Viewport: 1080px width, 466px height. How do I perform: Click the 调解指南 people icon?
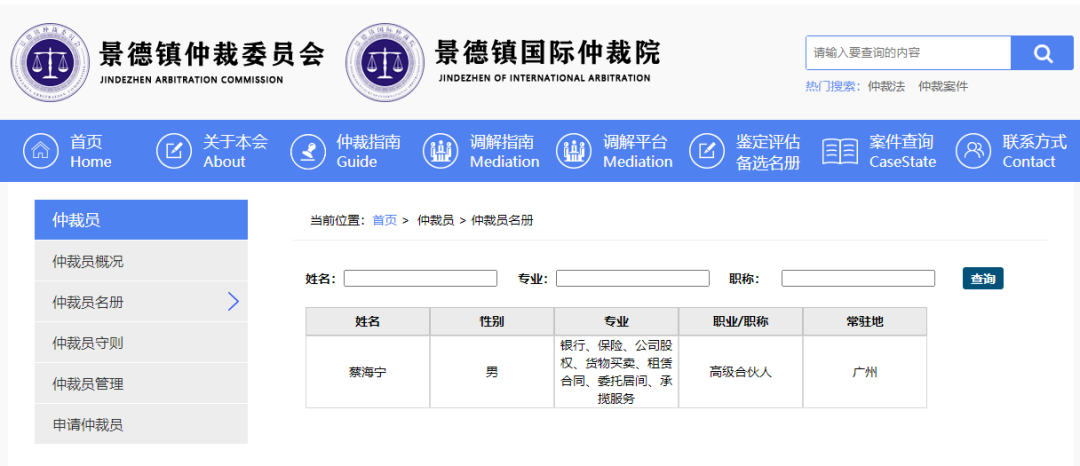[441, 151]
